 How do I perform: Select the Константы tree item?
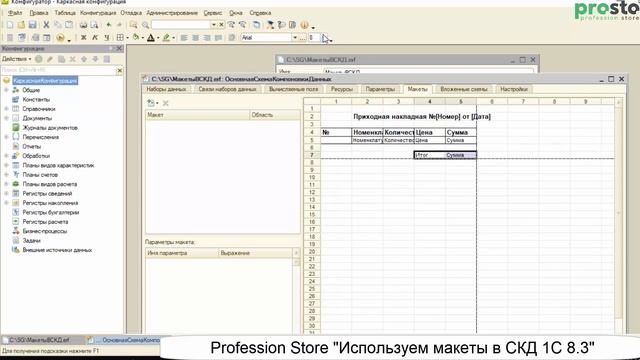pos(36,99)
